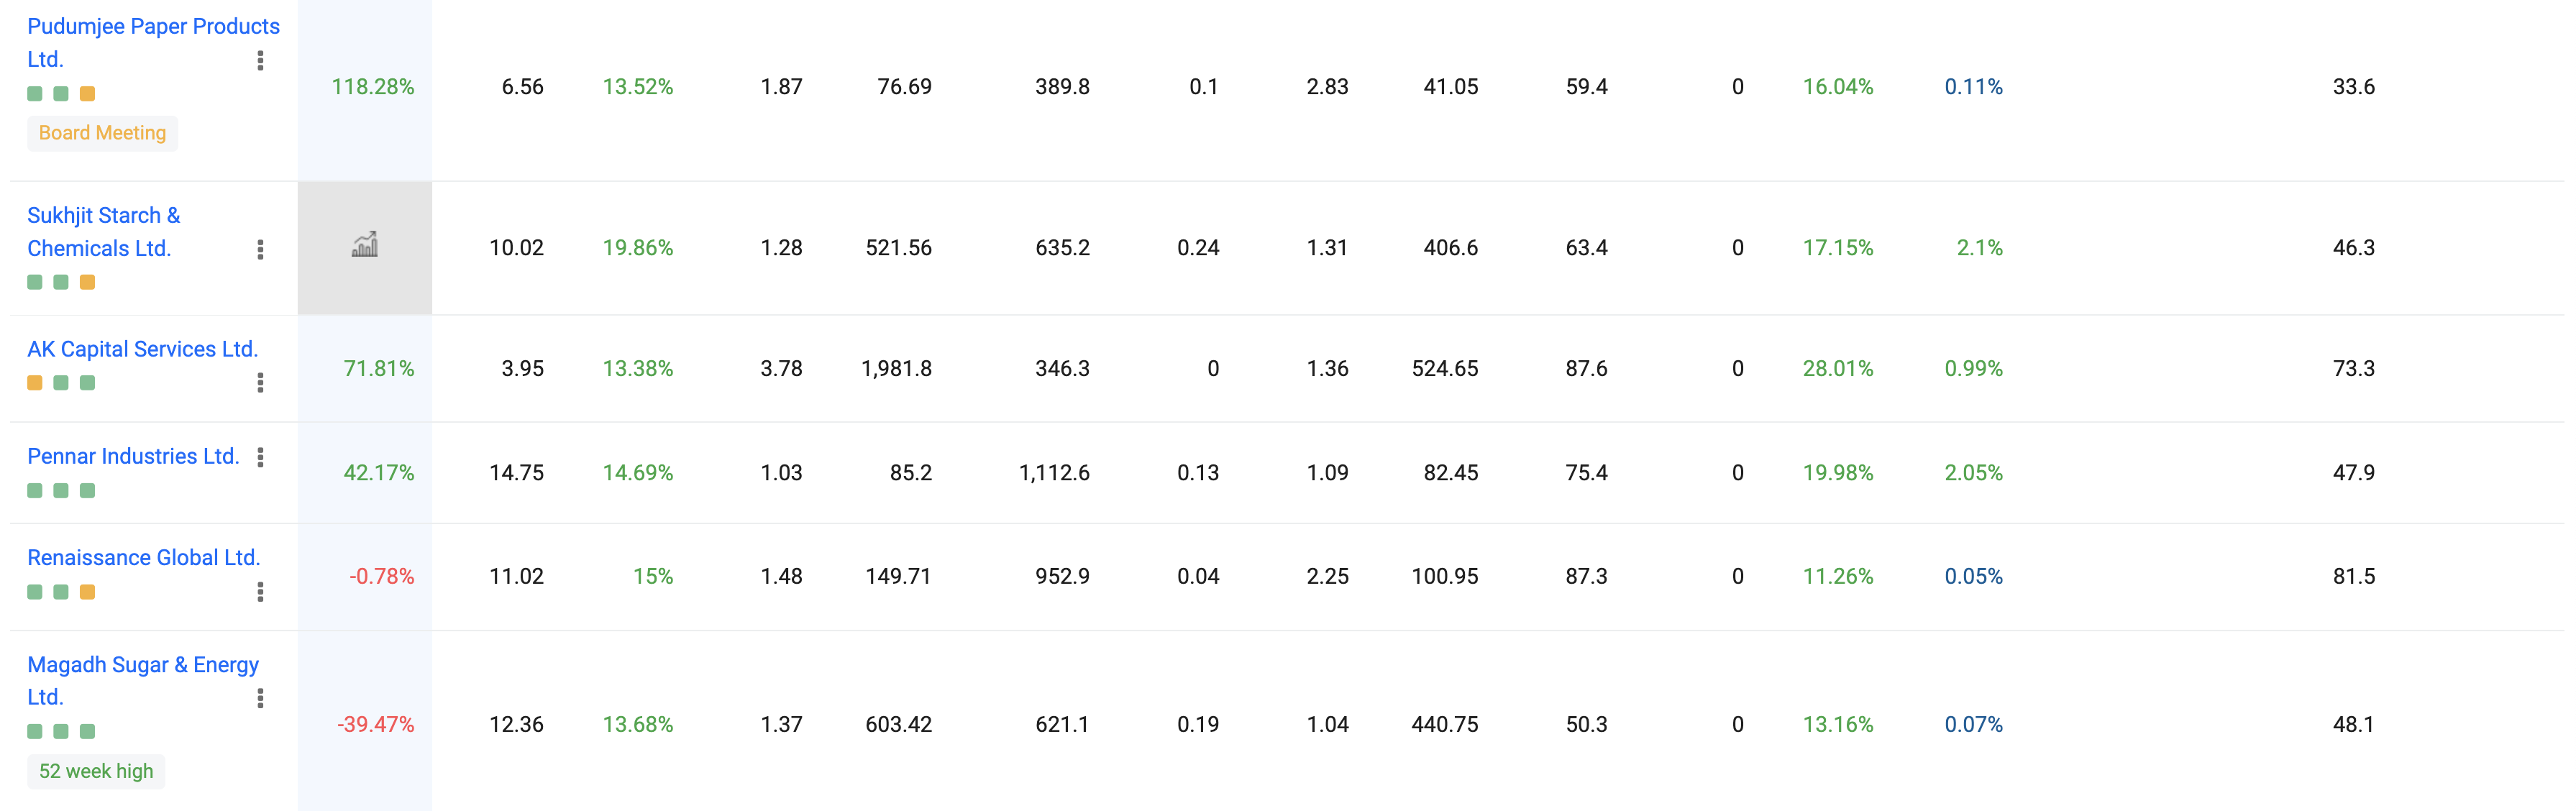Open Magadh Sugar & Energy Ltd. link
Screen dimensions: 2576x811
pyautogui.click(x=142, y=665)
